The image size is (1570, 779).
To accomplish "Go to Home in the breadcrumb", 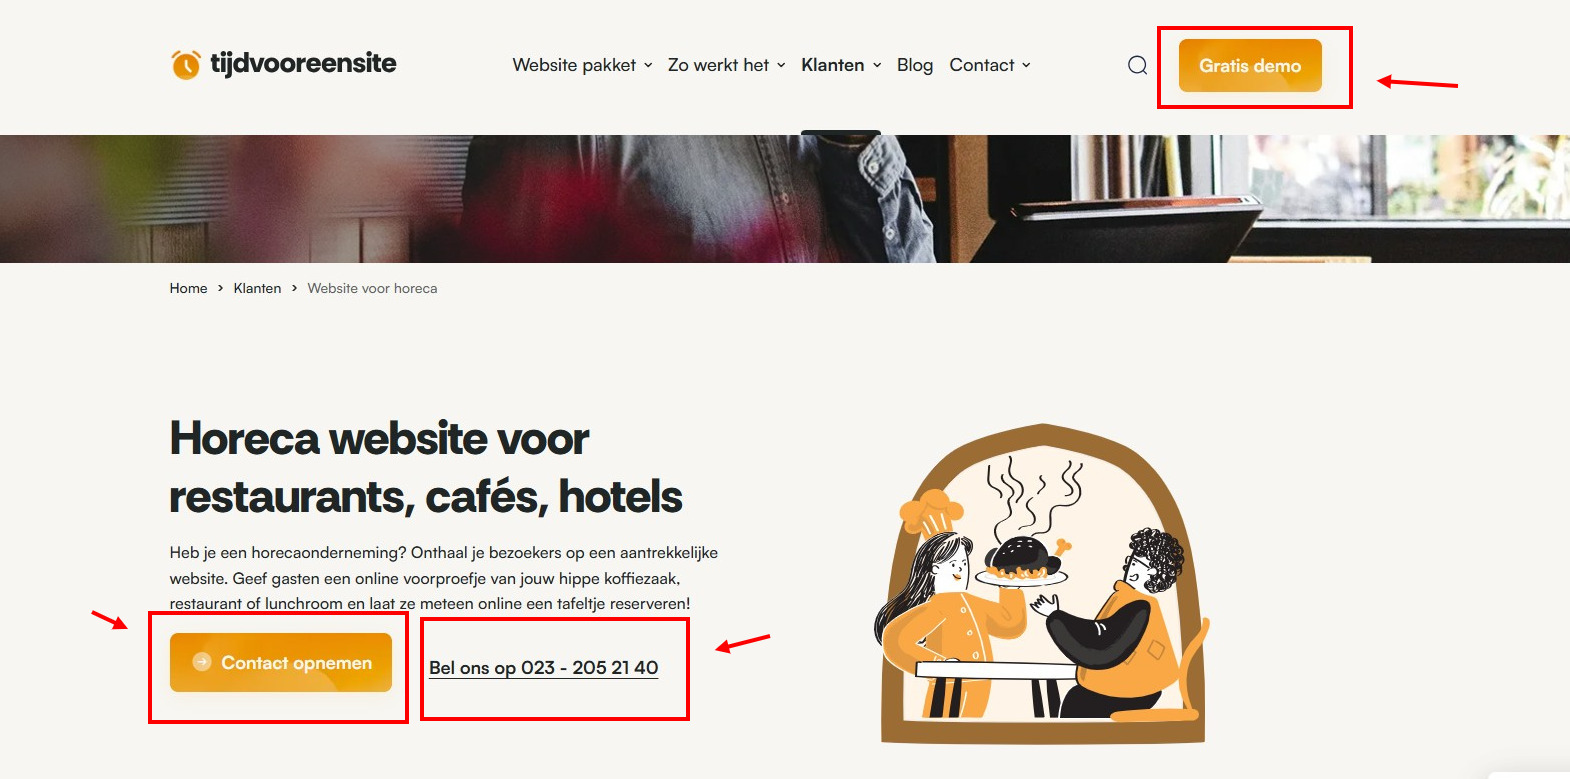I will click(188, 288).
